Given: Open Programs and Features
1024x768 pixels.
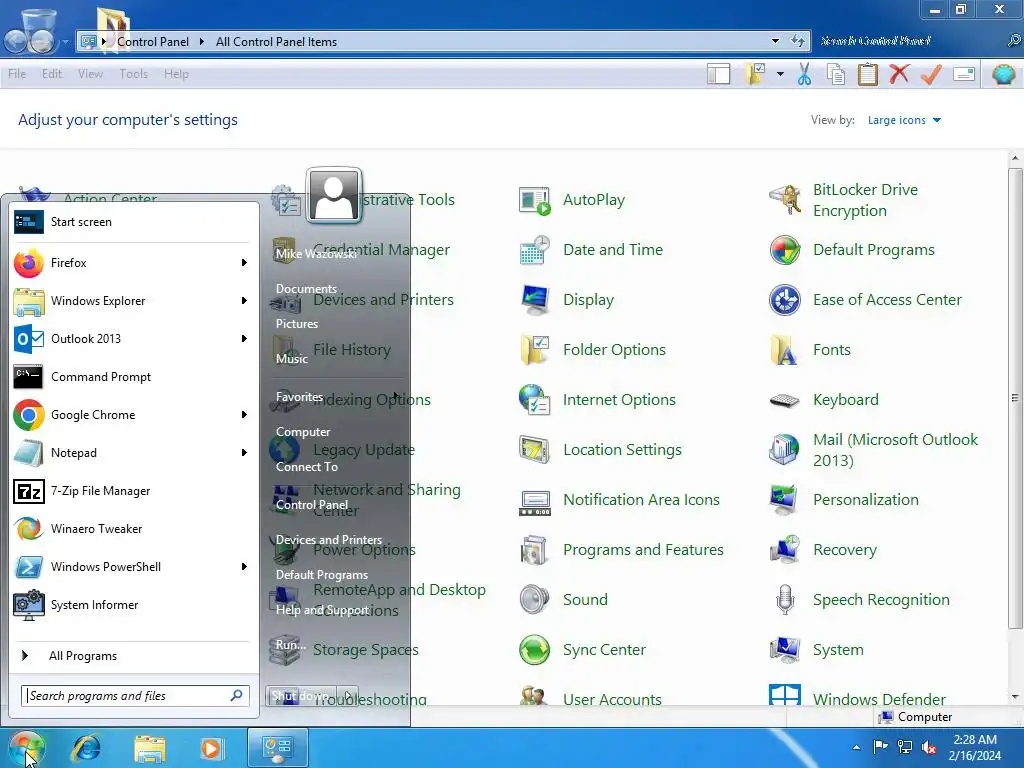Looking at the screenshot, I should [x=621, y=550].
